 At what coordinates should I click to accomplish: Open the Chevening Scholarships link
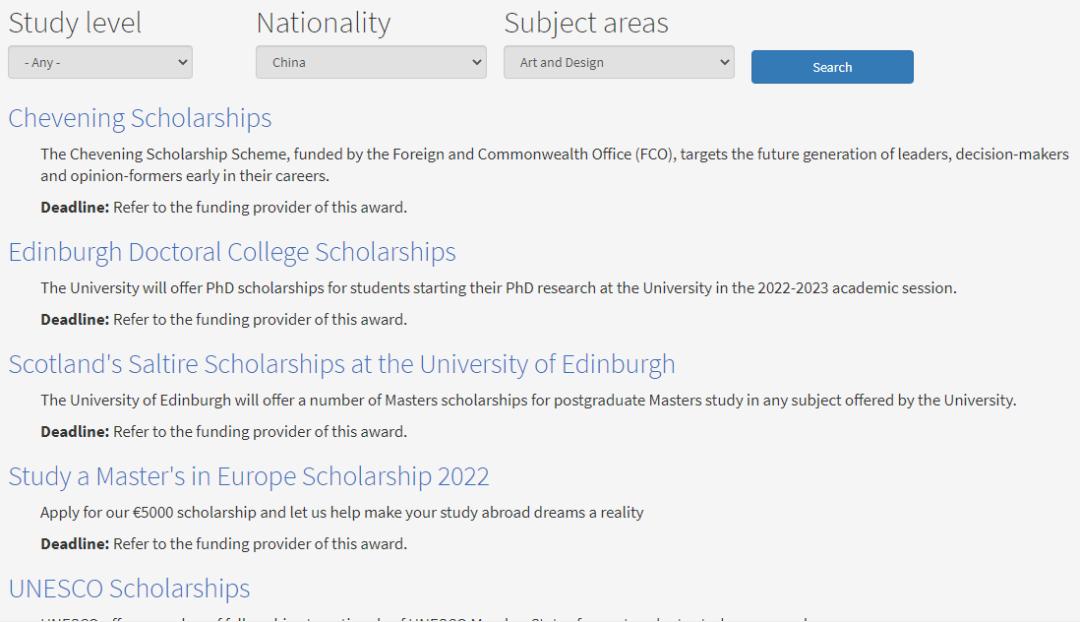click(140, 118)
